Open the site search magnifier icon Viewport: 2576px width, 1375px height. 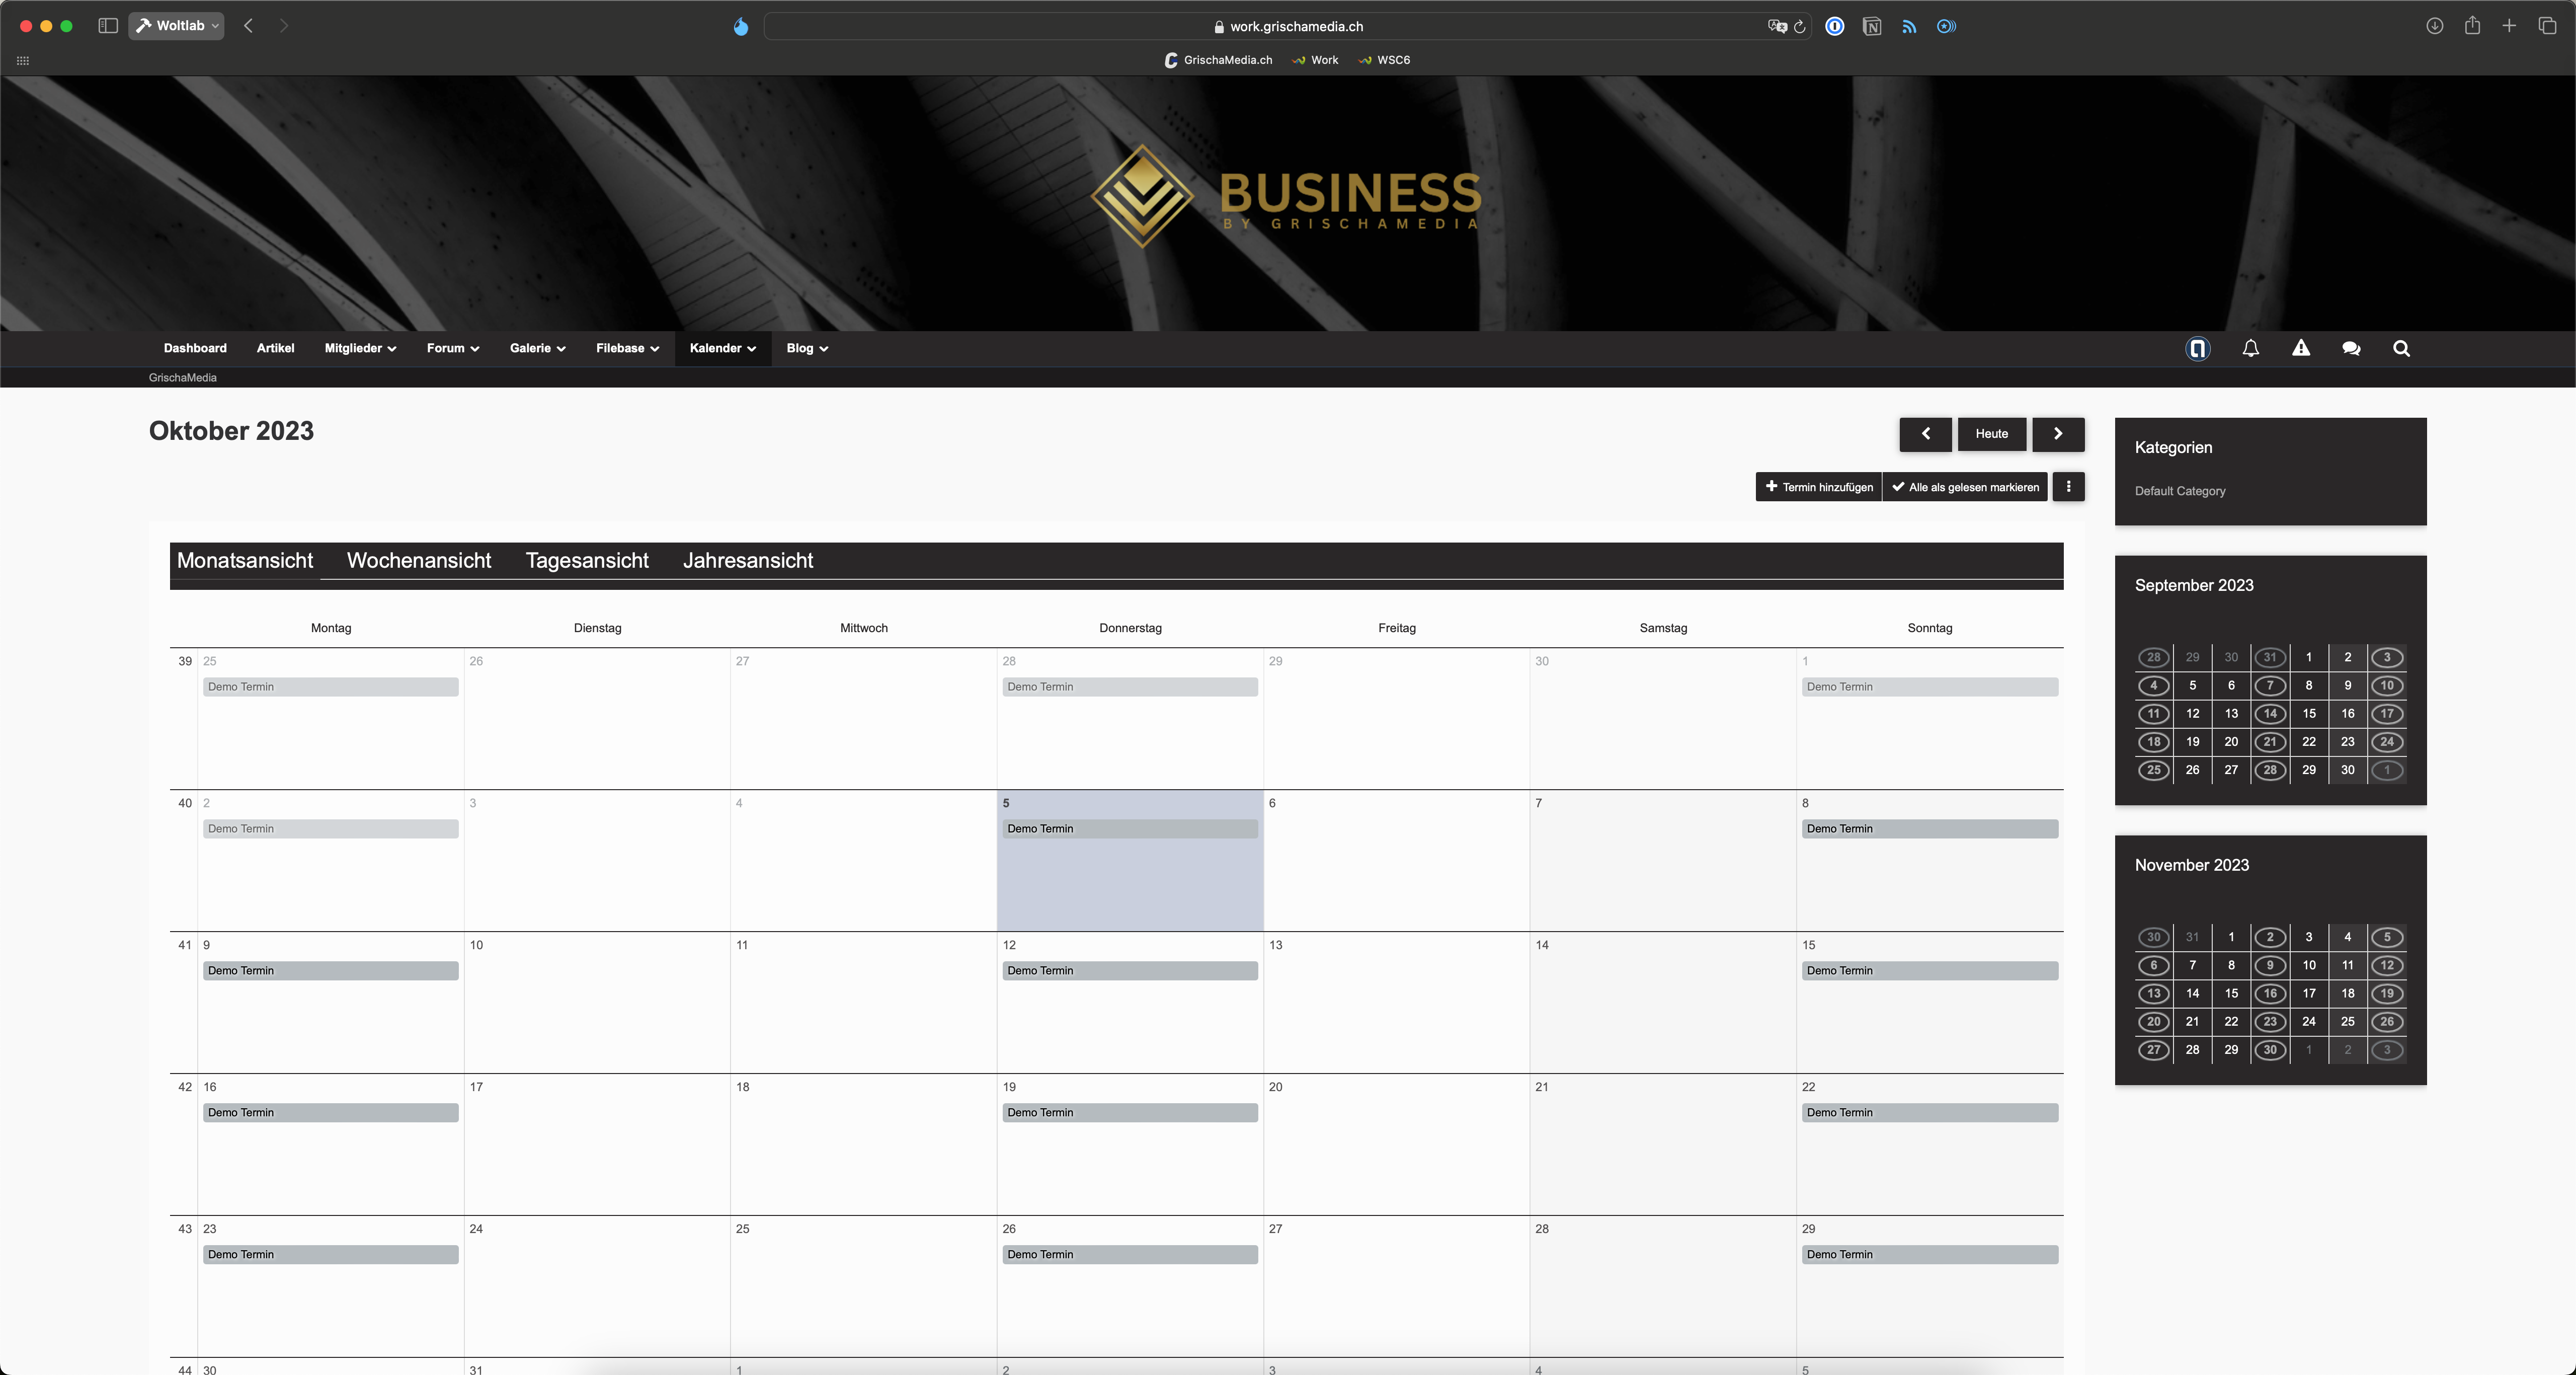pyautogui.click(x=2401, y=348)
